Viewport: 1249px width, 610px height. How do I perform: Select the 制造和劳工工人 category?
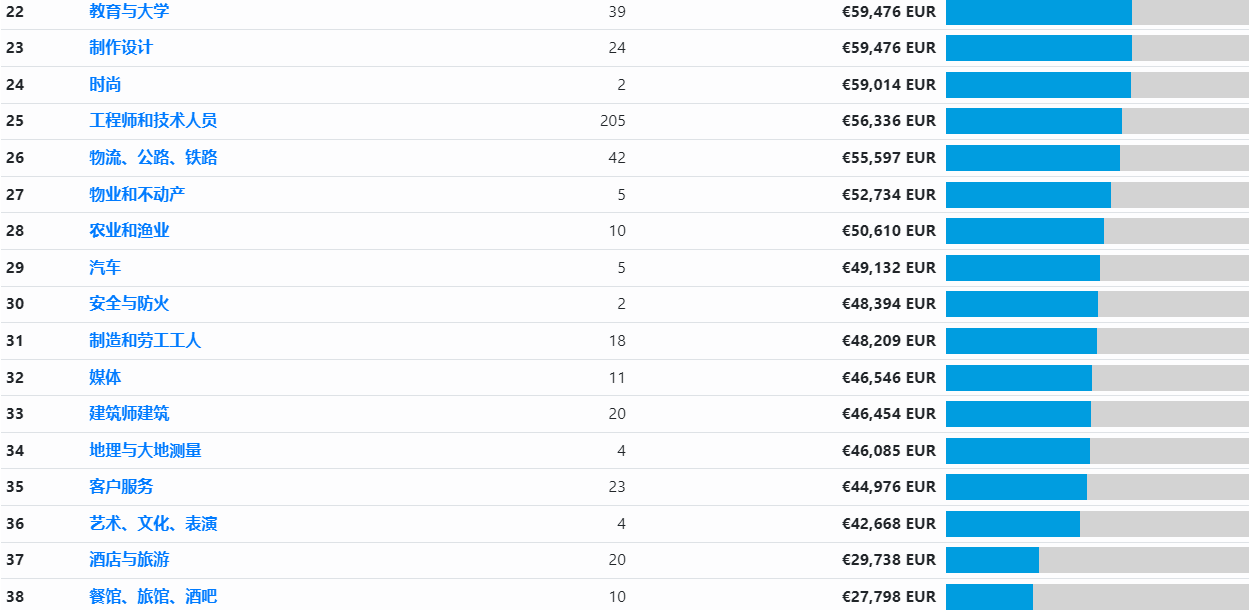coord(145,340)
